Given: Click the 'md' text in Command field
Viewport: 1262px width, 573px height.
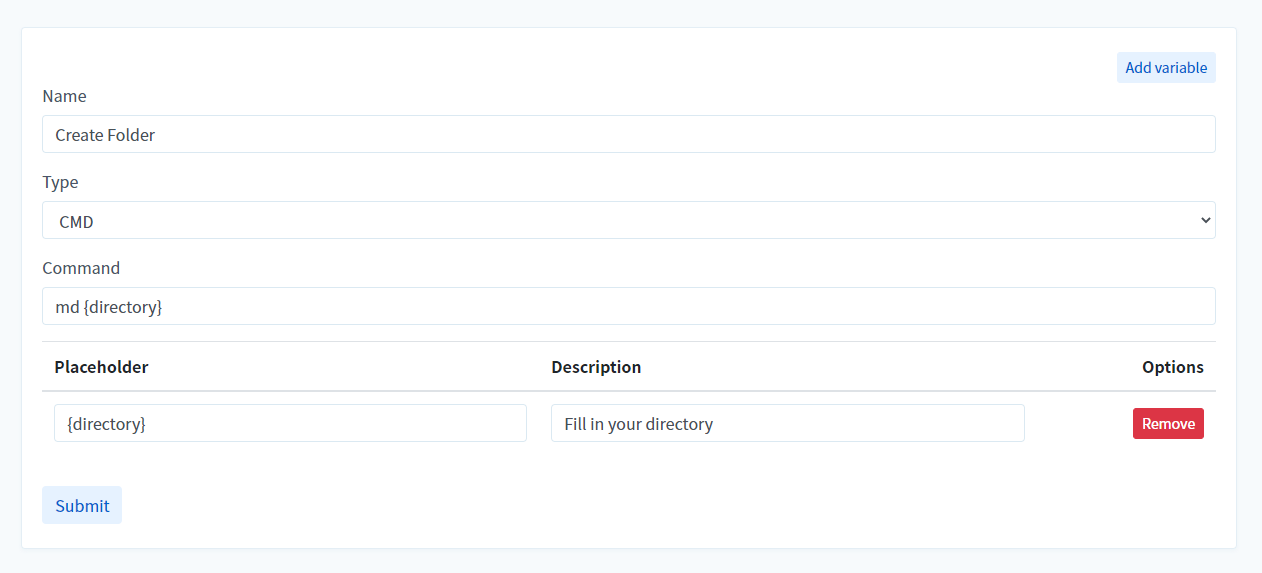Looking at the screenshot, I should (67, 307).
